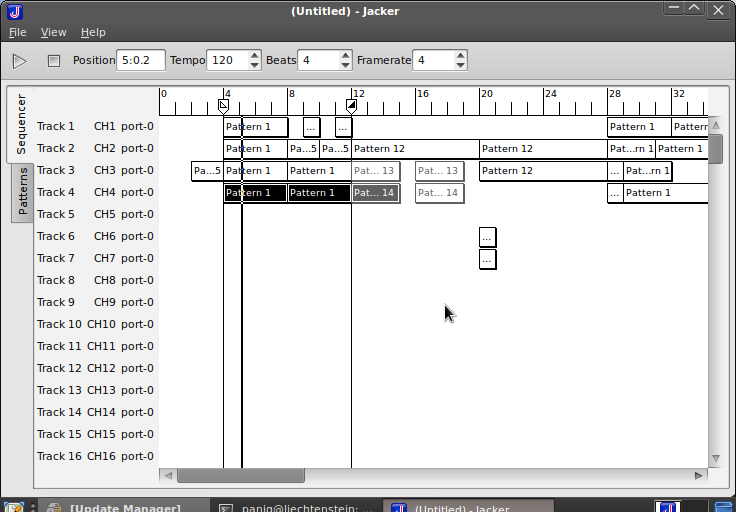Switch to the Patterns tab
736x512 pixels.
23,191
